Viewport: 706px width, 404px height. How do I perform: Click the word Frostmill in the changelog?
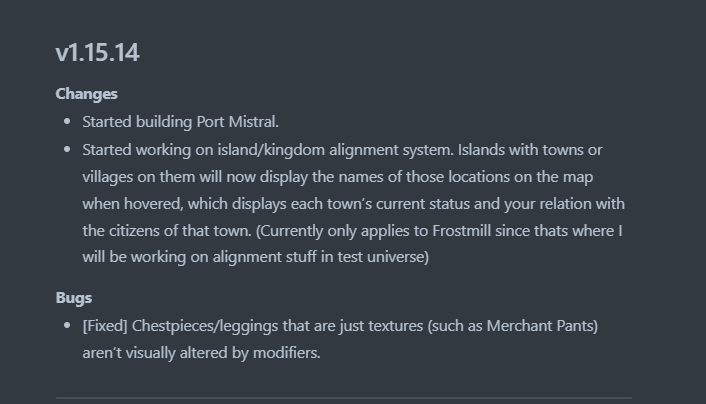click(x=462, y=231)
